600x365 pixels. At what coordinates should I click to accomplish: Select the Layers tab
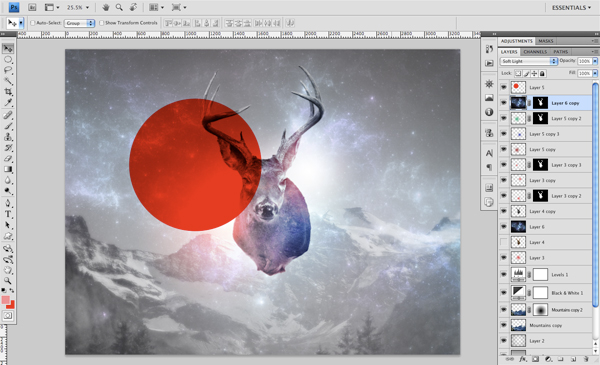pyautogui.click(x=509, y=52)
